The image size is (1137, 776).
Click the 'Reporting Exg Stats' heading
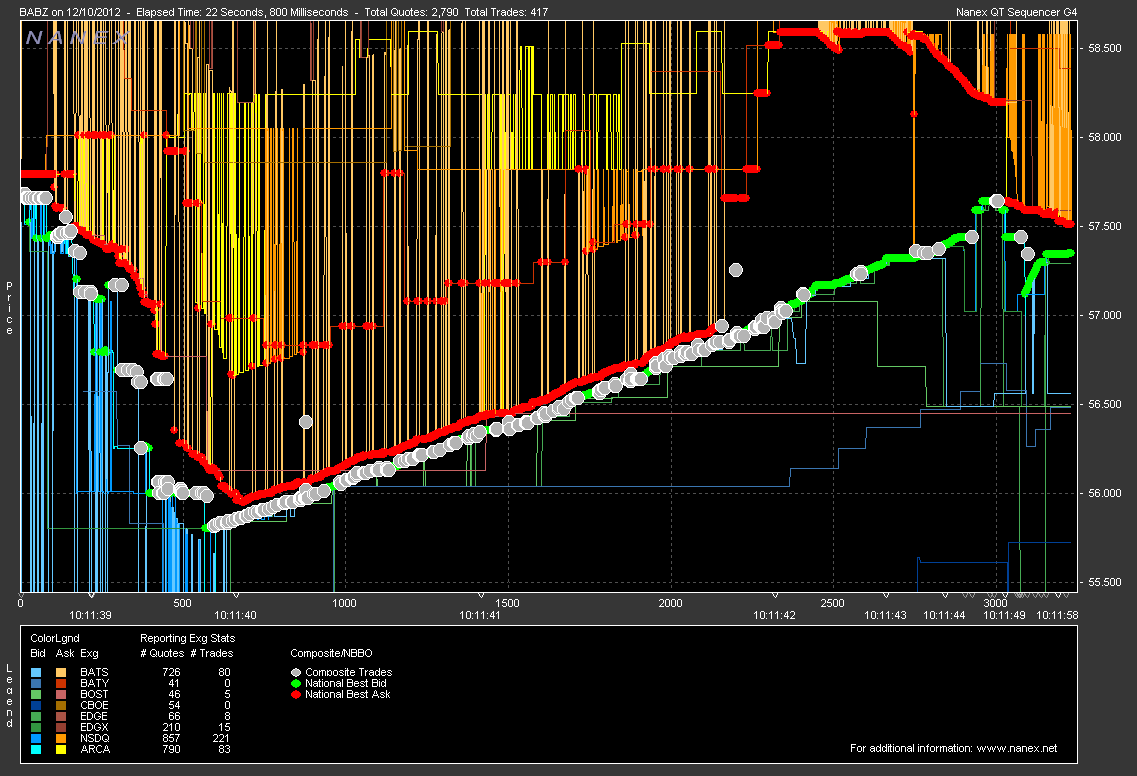coord(188,638)
